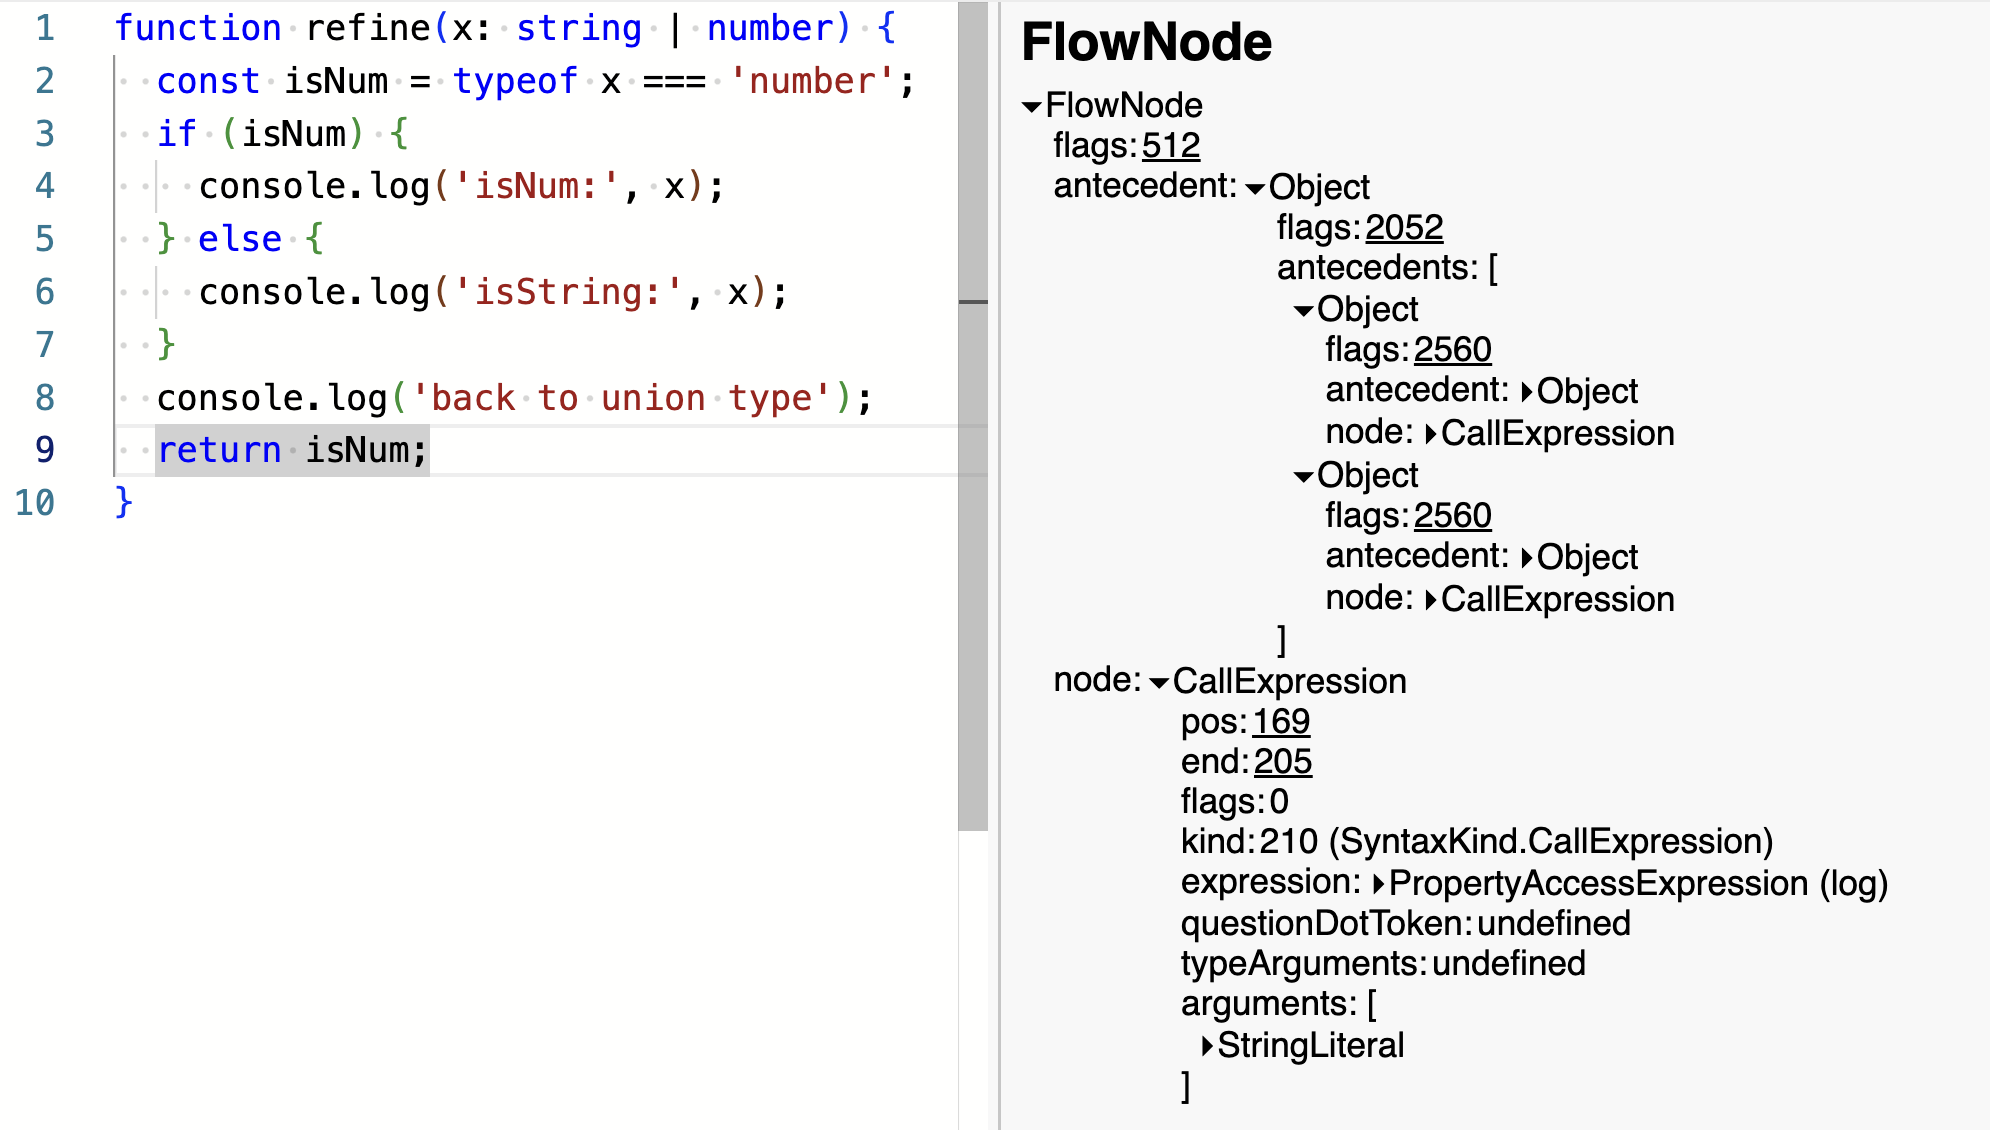This screenshot has width=1990, height=1130.
Task: Click the 'isNum:' string on line 4
Action: 537,186
